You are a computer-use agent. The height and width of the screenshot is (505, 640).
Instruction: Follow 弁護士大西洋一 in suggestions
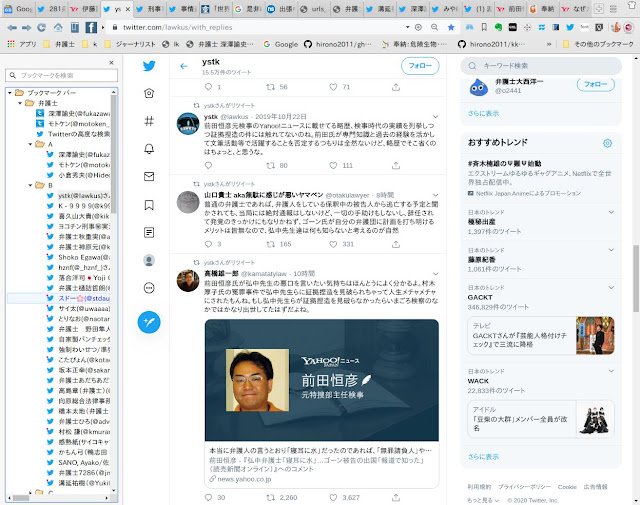pyautogui.click(x=596, y=84)
